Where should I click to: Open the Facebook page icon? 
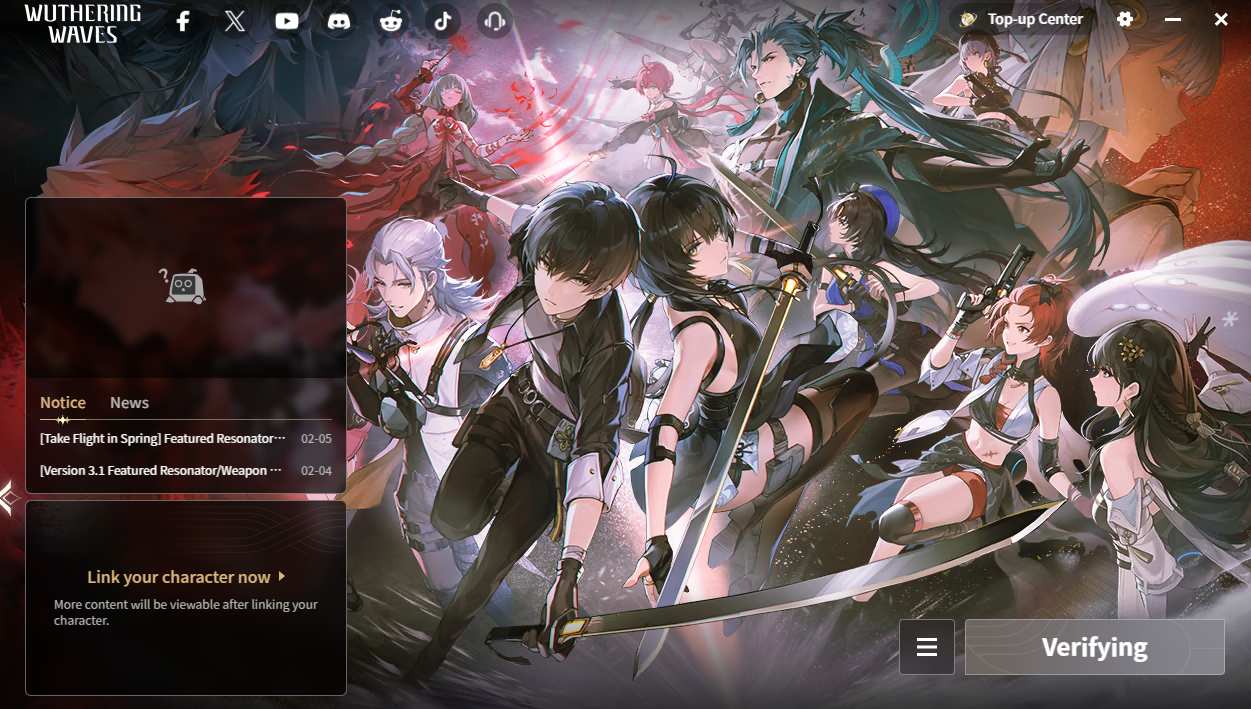pos(183,21)
